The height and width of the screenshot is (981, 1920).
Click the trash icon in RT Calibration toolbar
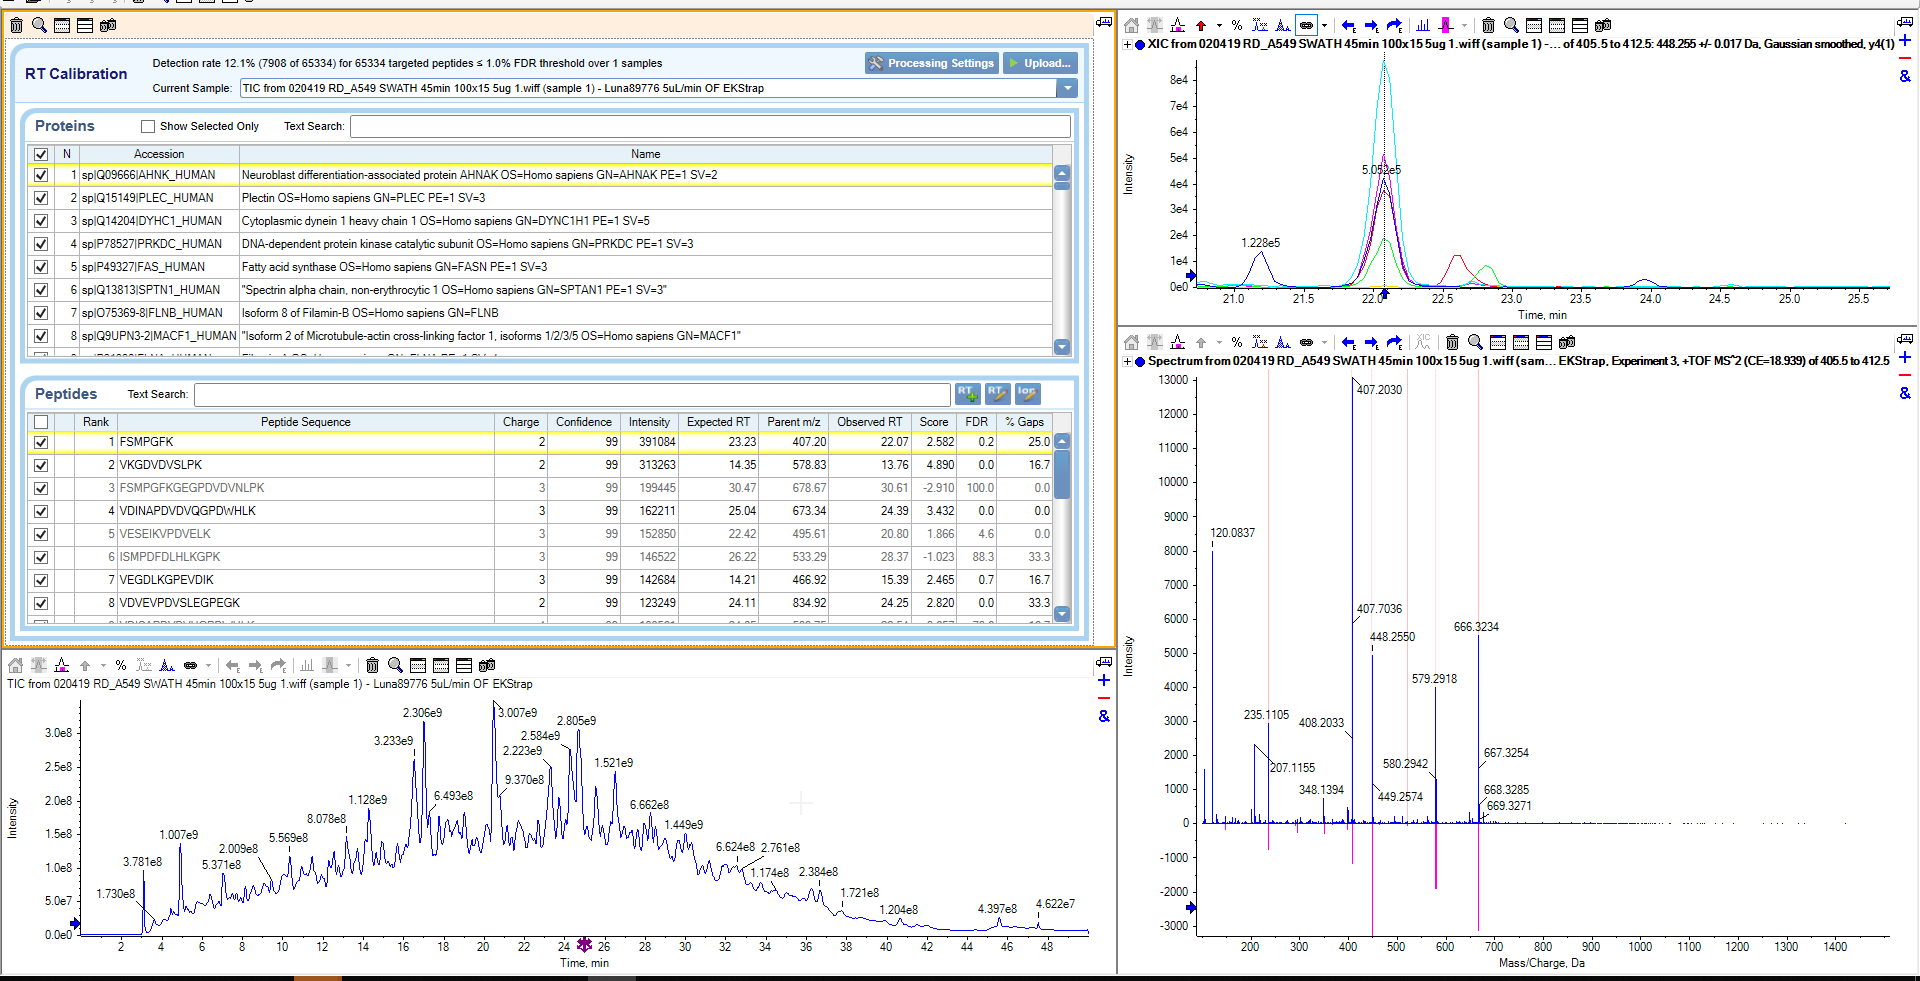pyautogui.click(x=16, y=25)
